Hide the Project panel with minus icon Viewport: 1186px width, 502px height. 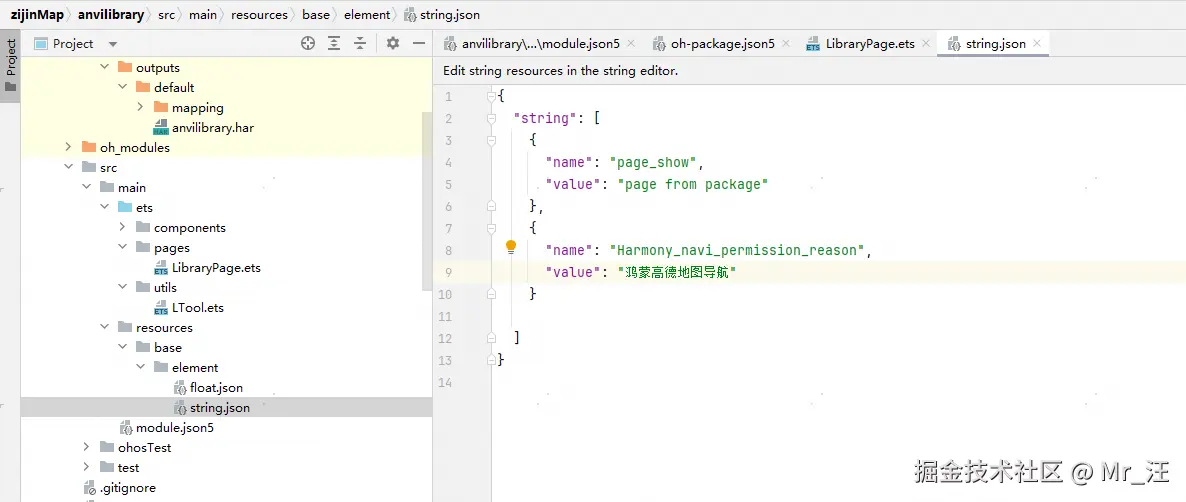coord(419,43)
